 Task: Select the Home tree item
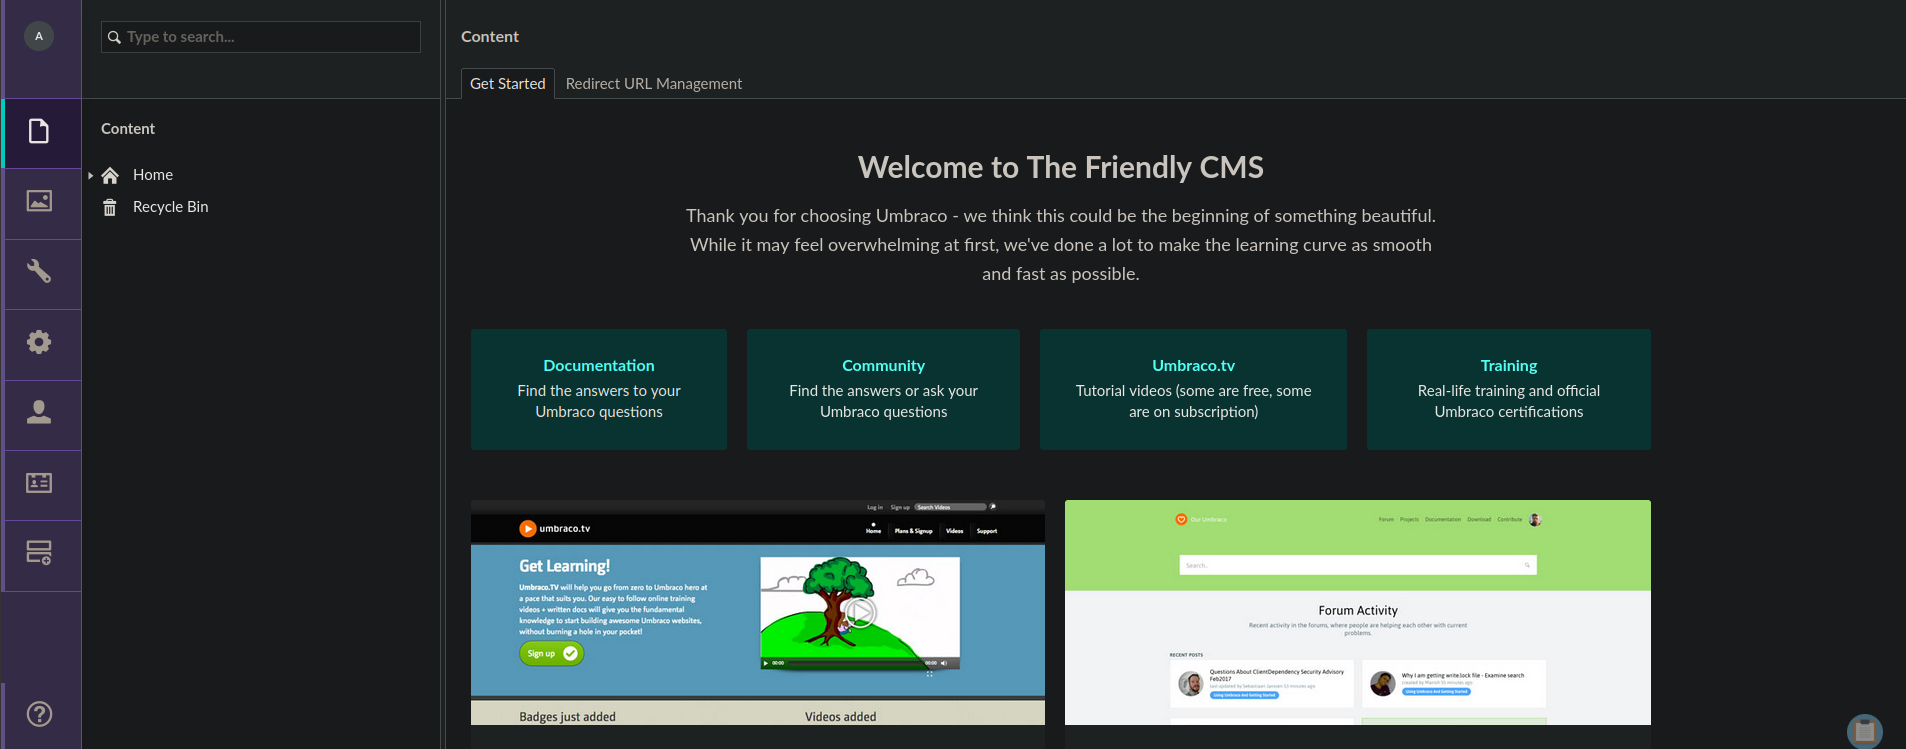tap(153, 175)
